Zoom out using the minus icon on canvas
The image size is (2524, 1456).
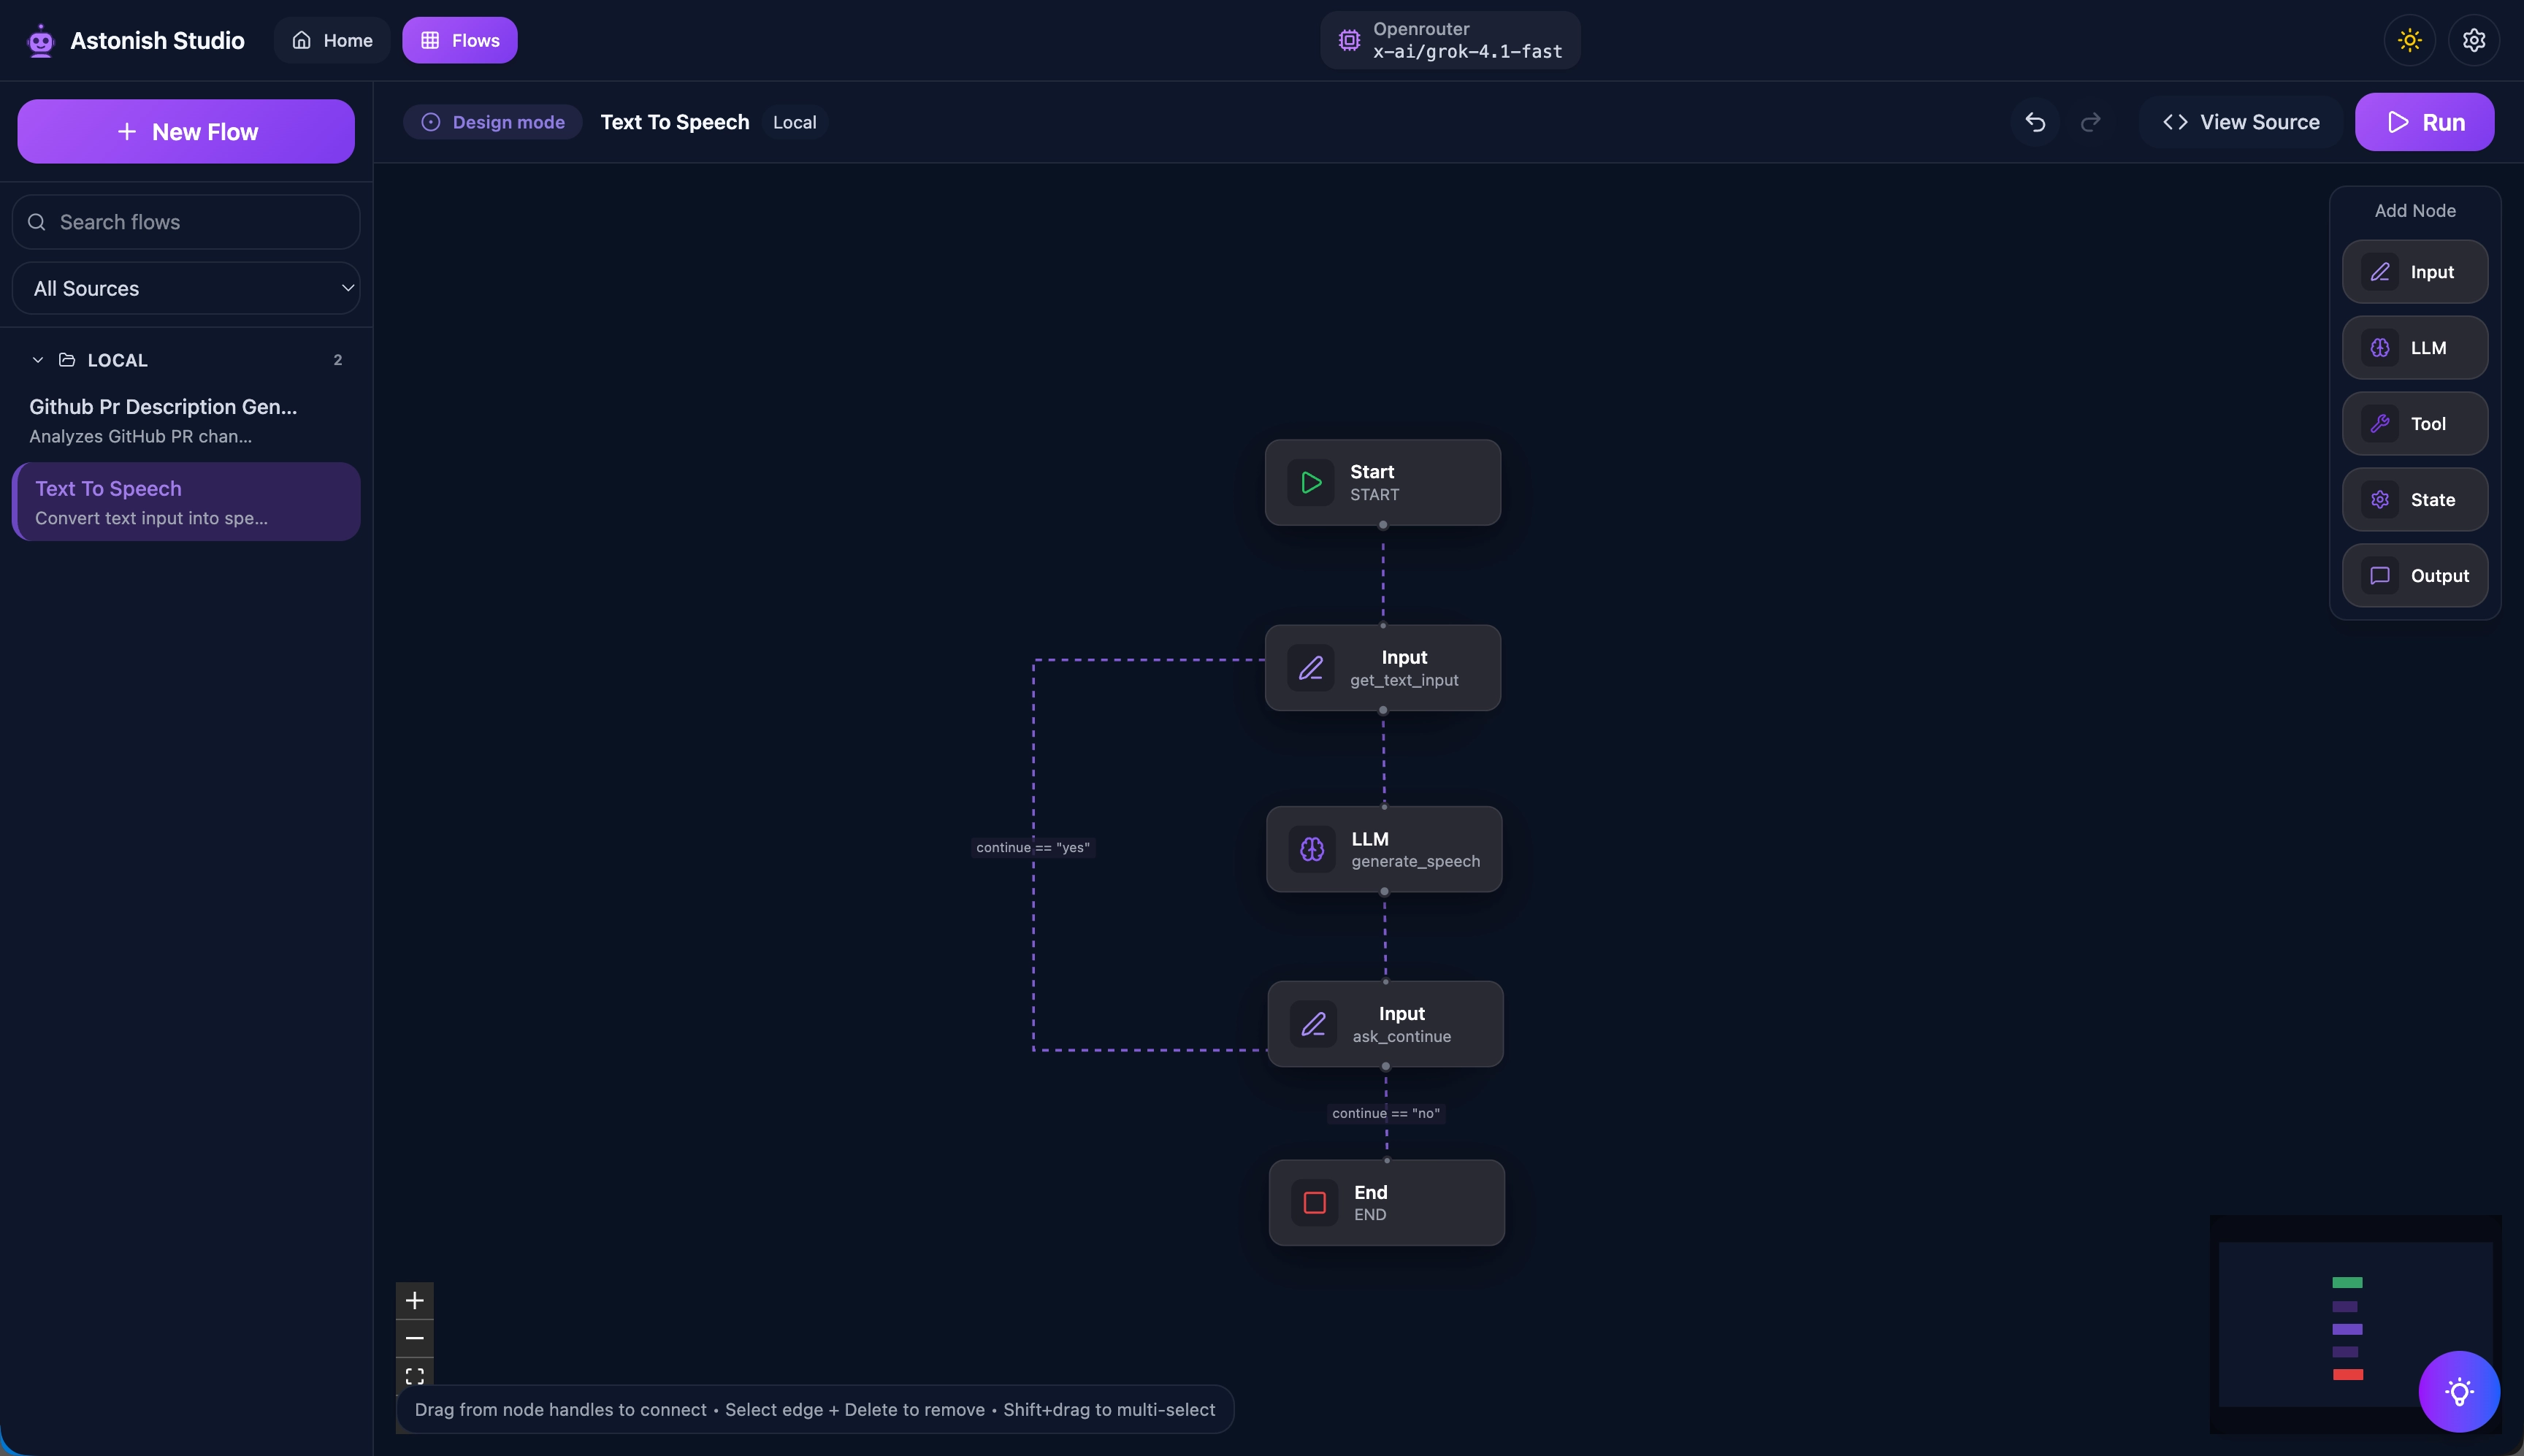(x=415, y=1338)
